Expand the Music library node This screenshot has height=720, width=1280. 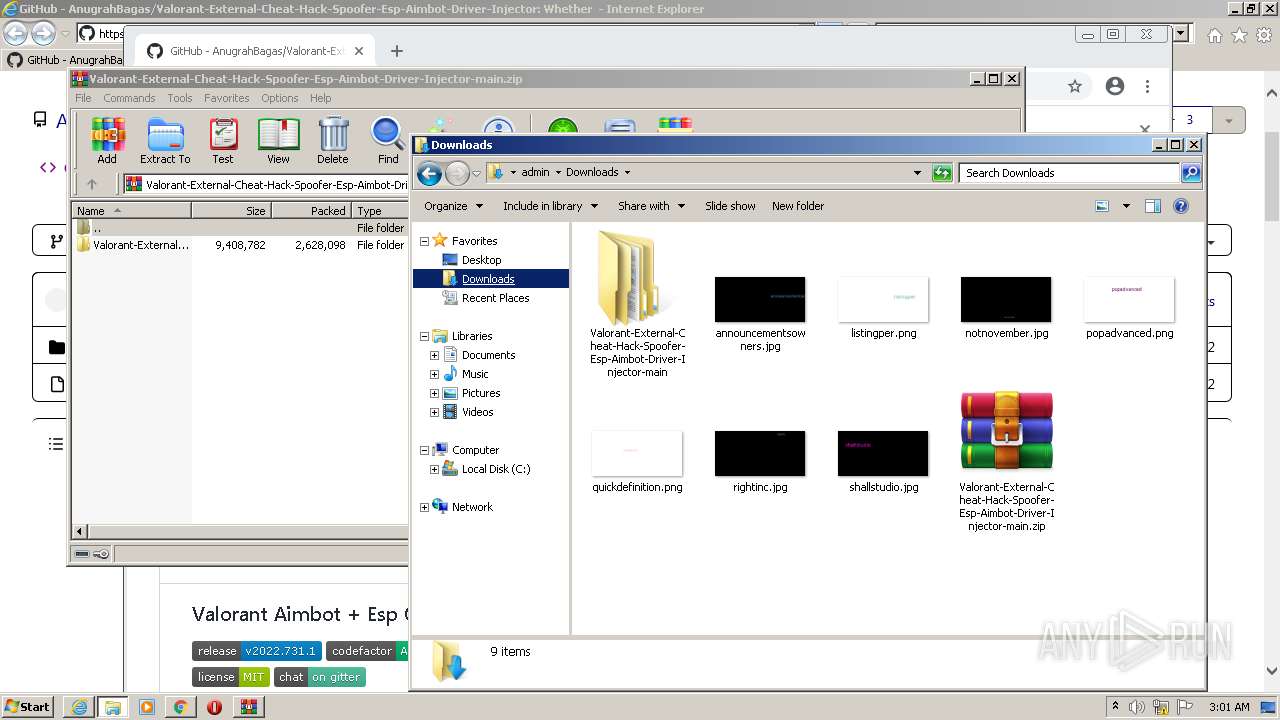[434, 374]
